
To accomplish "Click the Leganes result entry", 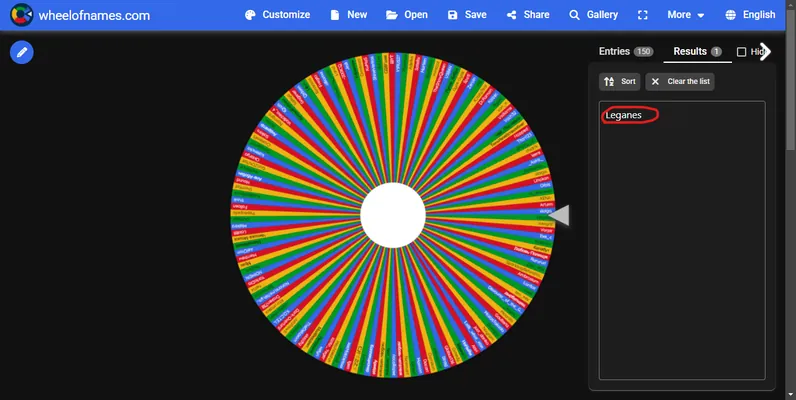I will point(623,115).
